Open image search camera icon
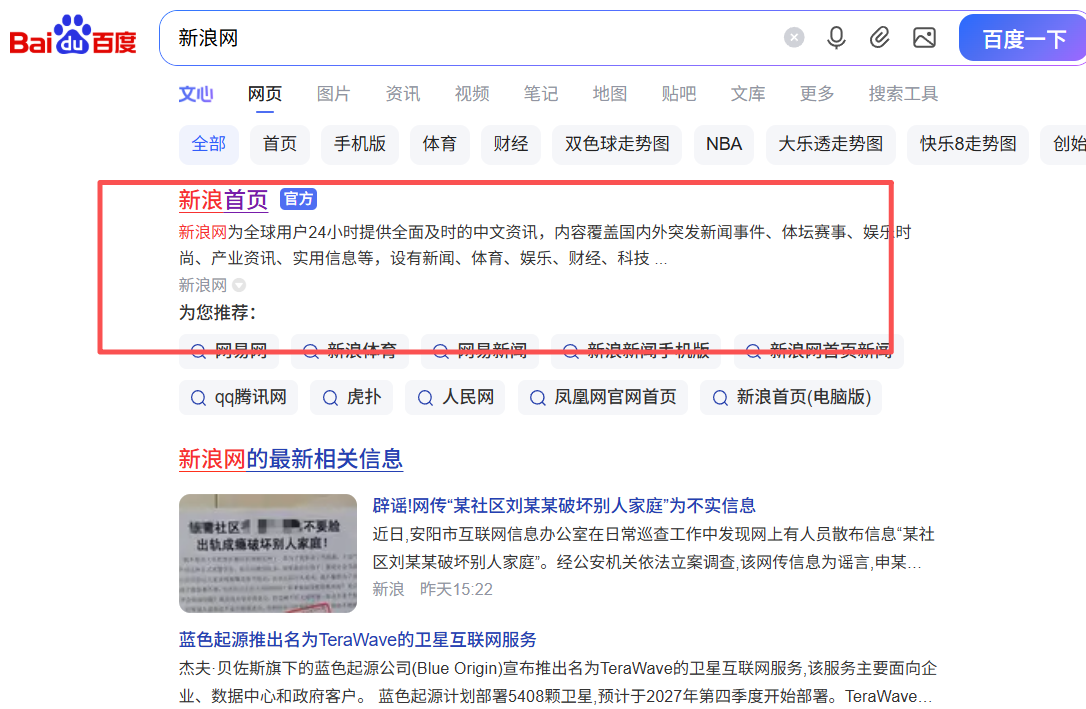 click(x=924, y=38)
